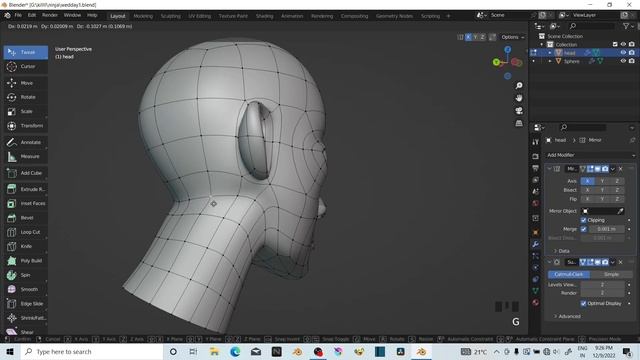Viewport: 640px width, 360px height.
Task: Adjust Render levels value field
Action: pyautogui.click(x=602, y=293)
